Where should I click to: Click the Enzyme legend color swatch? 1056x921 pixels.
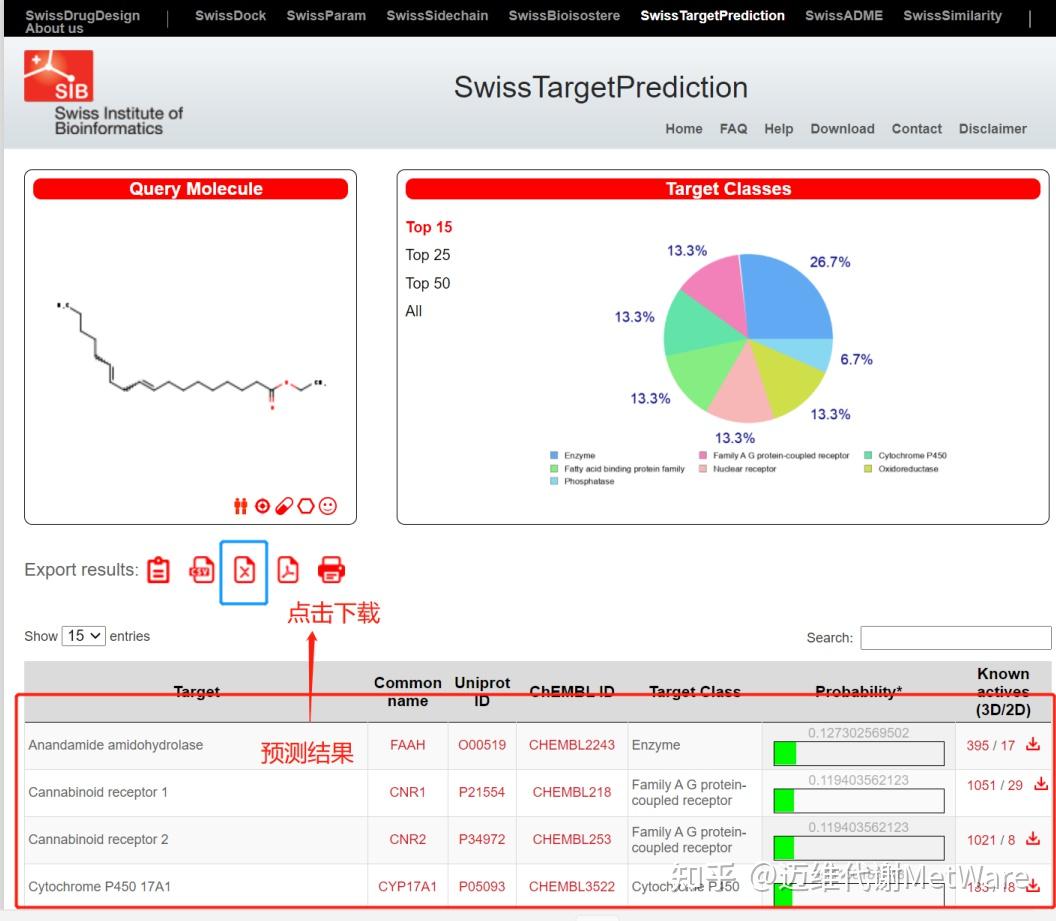[x=554, y=455]
